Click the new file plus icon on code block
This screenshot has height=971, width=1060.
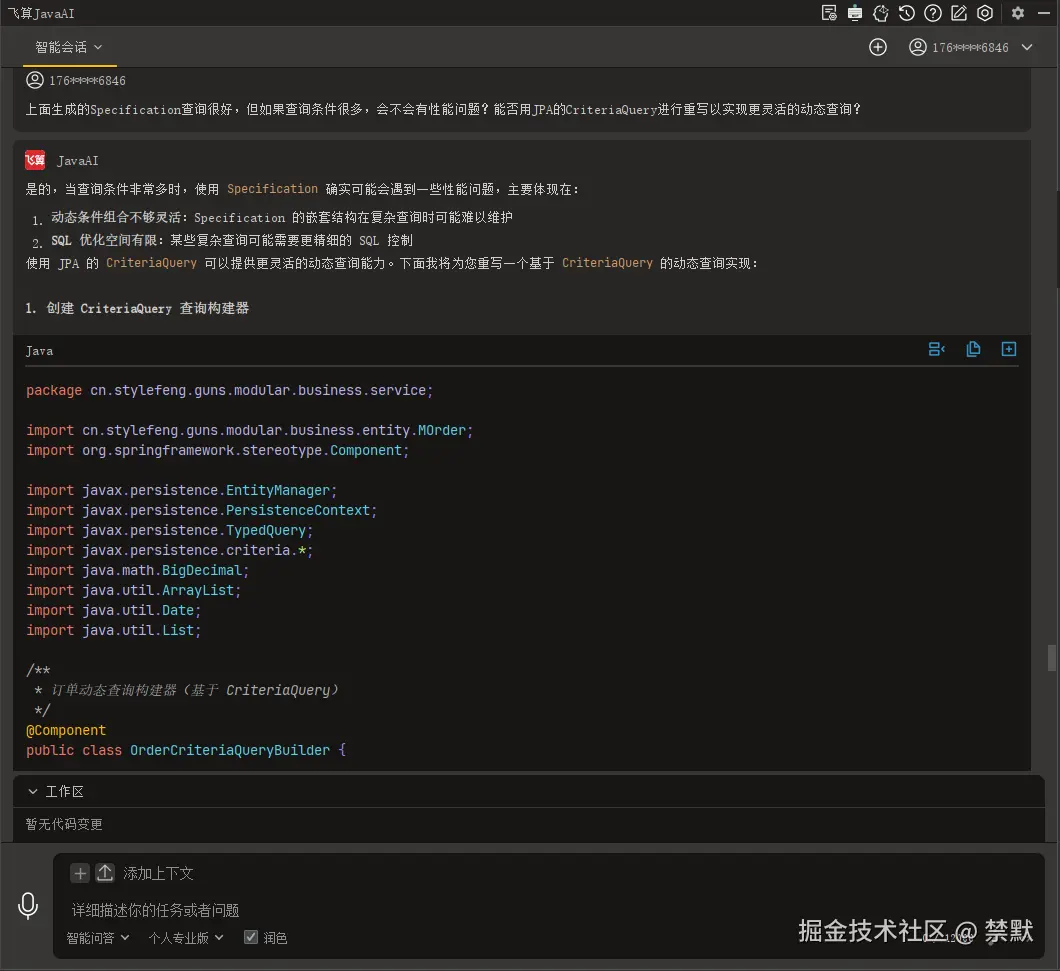[1009, 349]
